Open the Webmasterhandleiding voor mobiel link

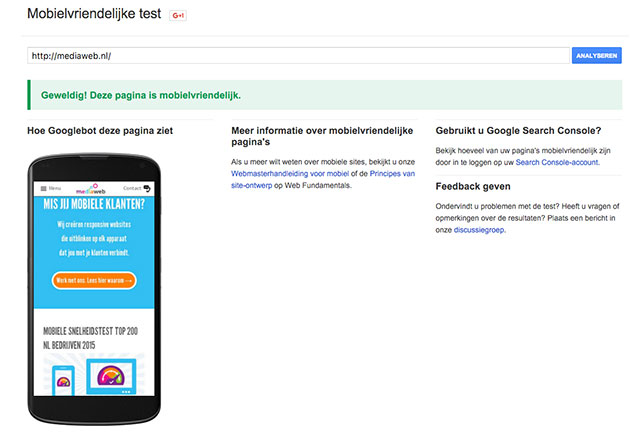click(290, 173)
